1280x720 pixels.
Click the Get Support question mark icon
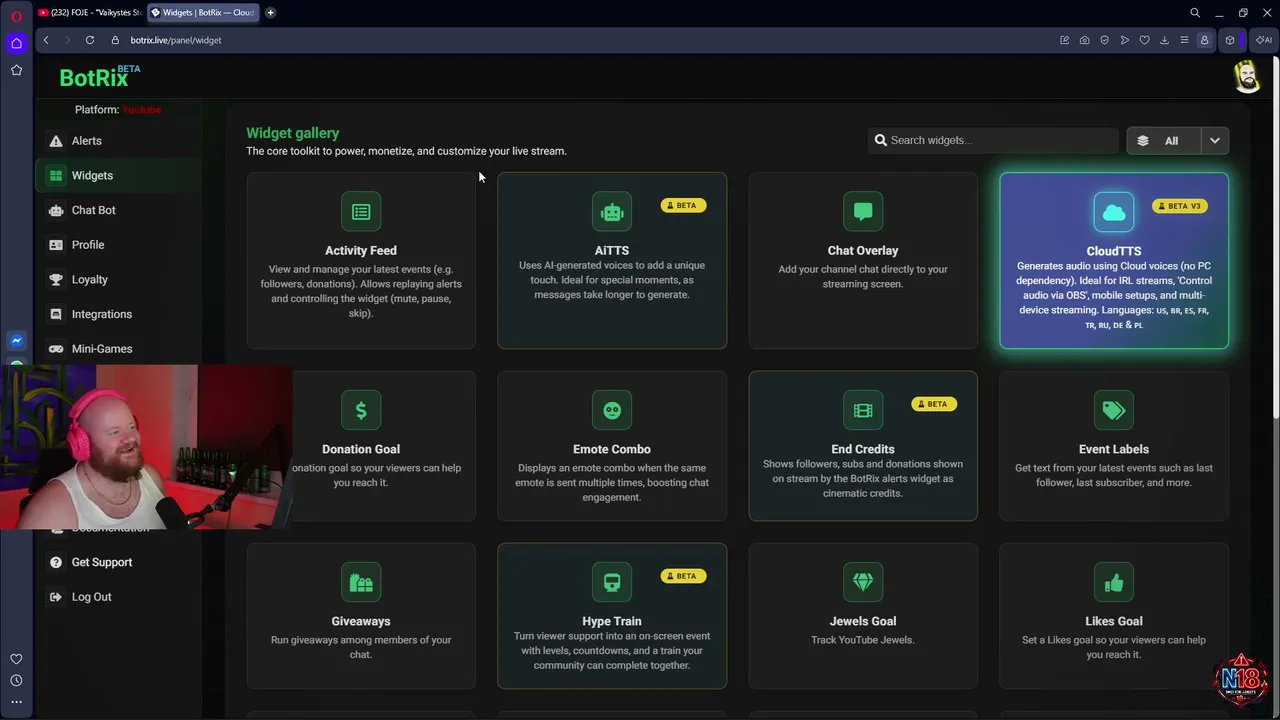tap(56, 562)
